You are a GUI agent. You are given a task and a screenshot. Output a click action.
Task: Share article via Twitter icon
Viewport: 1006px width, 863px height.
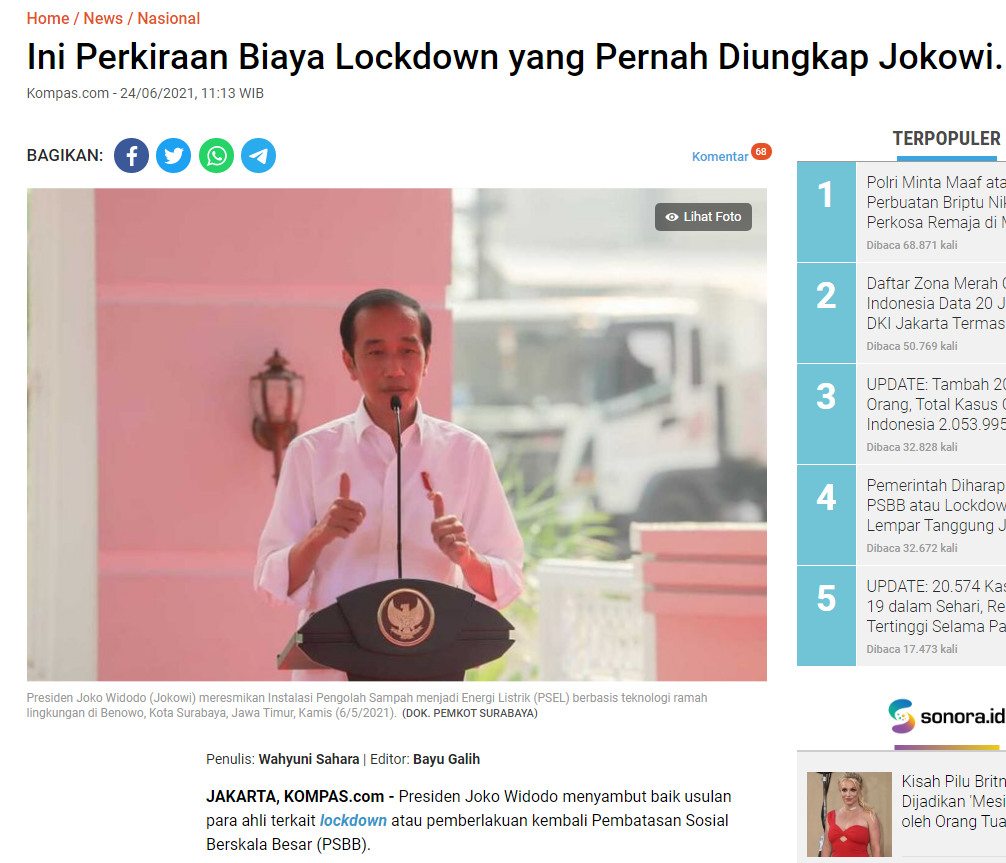174,155
